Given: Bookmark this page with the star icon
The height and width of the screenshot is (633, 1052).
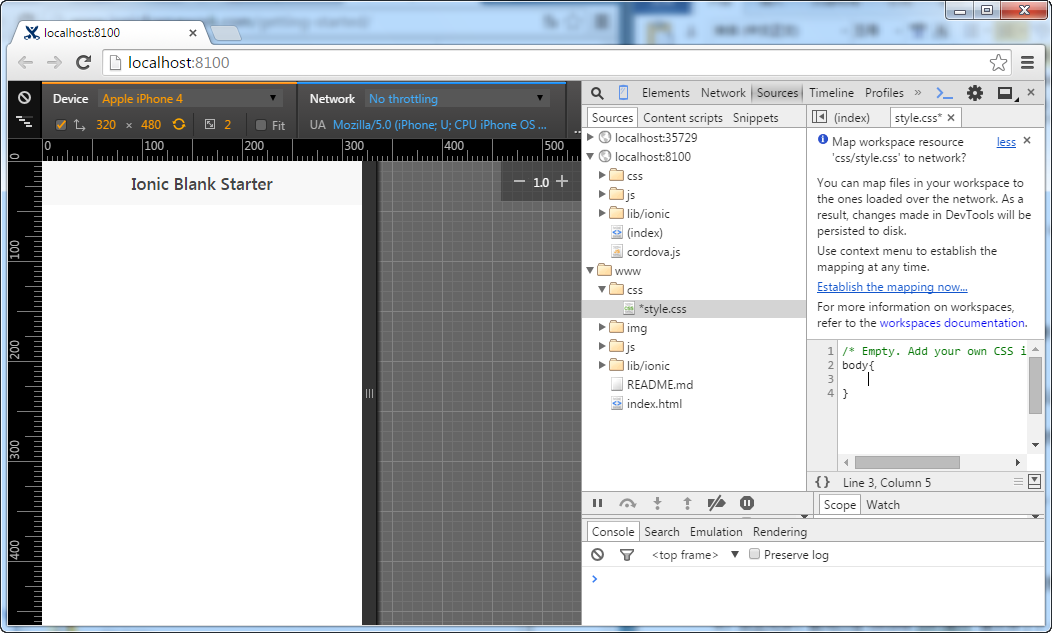Looking at the screenshot, I should (998, 62).
